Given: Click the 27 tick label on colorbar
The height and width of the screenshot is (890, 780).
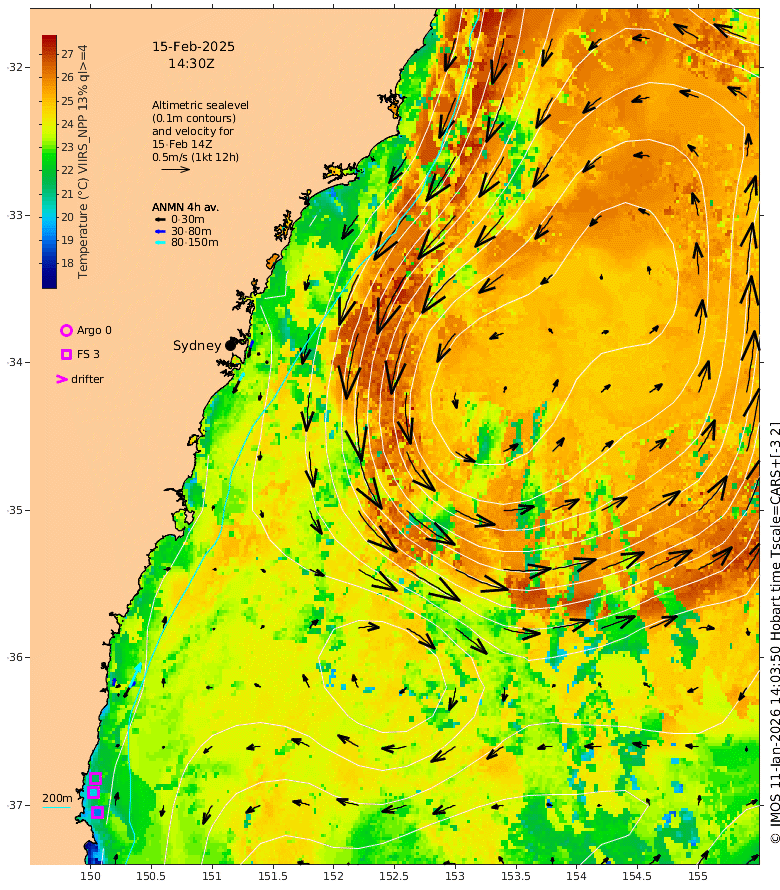Looking at the screenshot, I should coord(68,54).
